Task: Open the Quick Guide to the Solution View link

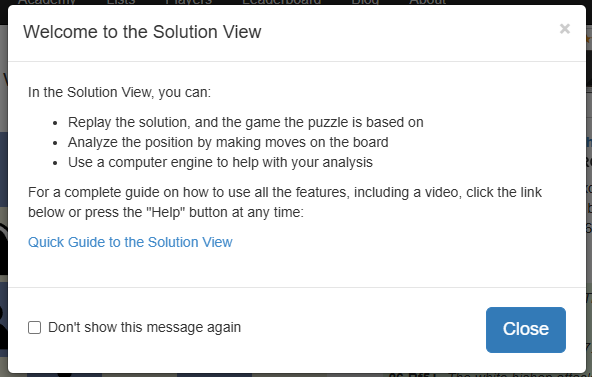Action: (x=130, y=242)
